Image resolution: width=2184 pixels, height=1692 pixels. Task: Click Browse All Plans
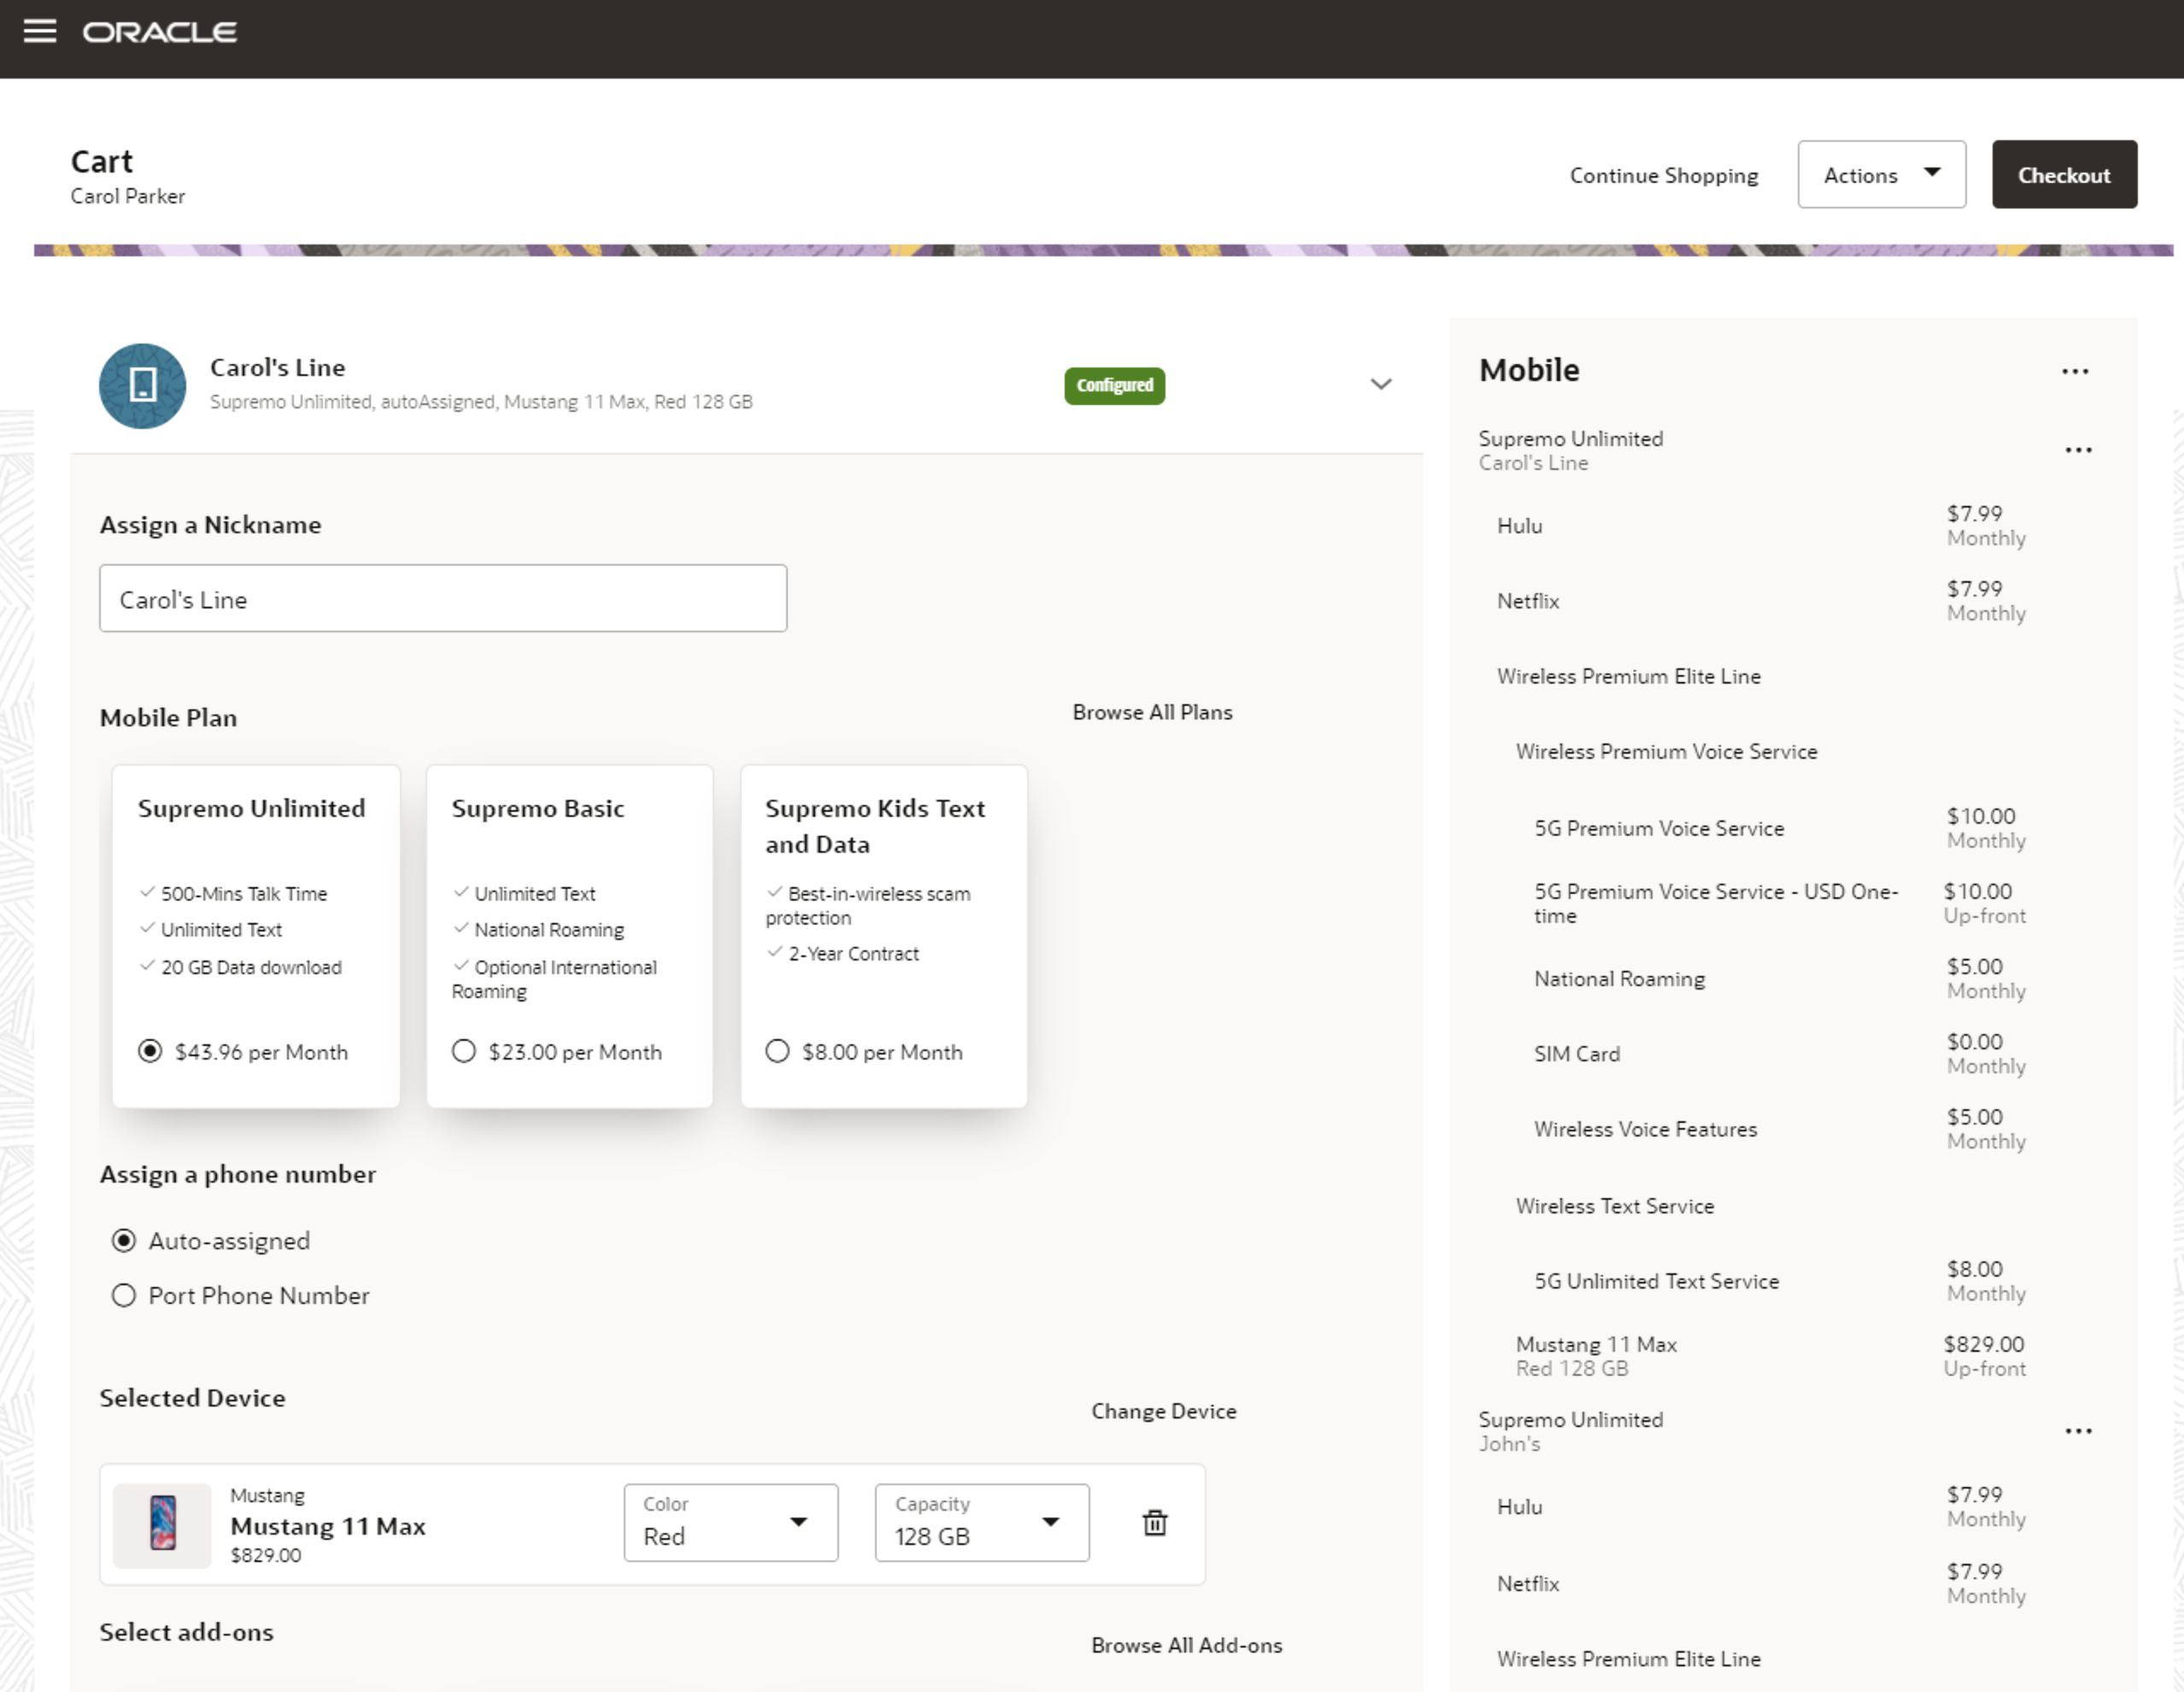pos(1152,712)
